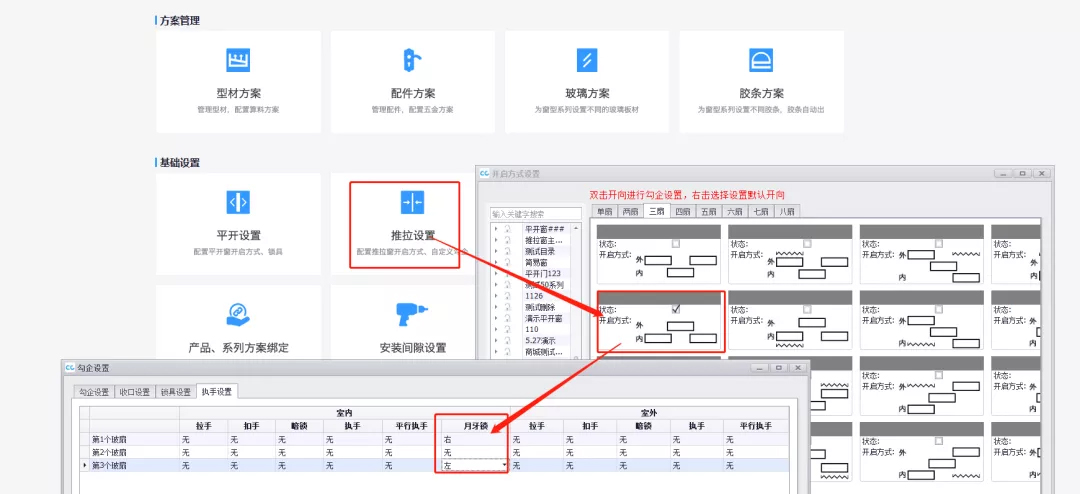Image resolution: width=1080 pixels, height=494 pixels.
Task: Click the 输入关键字搜索 search field
Action: click(x=536, y=214)
